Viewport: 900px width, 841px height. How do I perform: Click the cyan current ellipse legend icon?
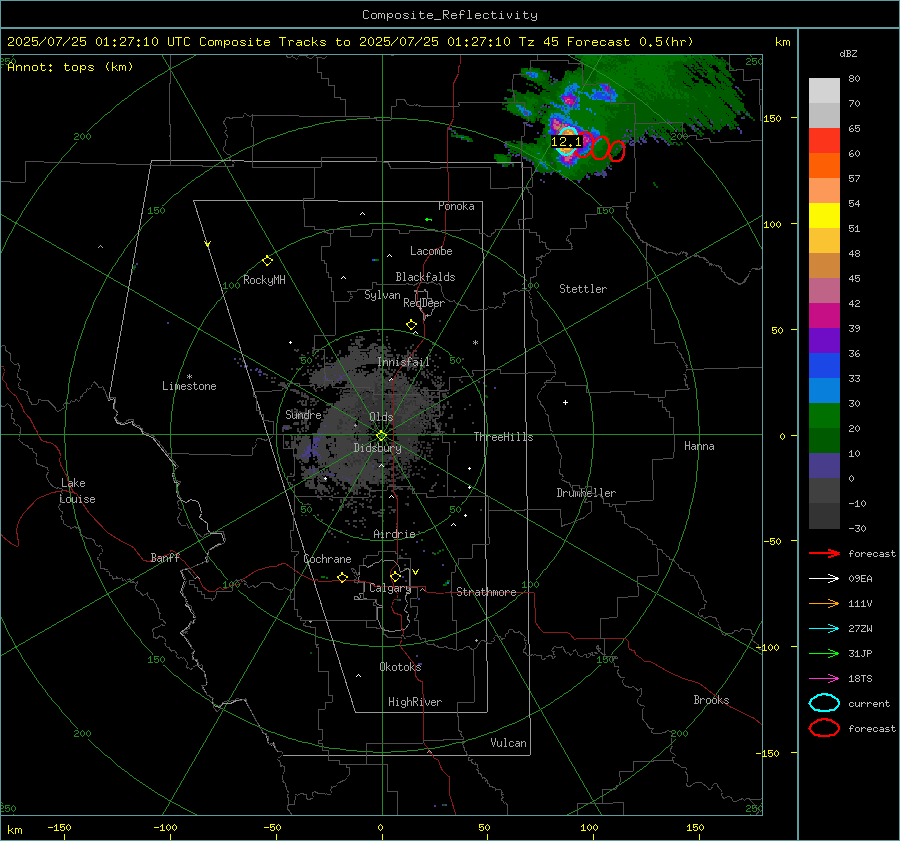[824, 703]
